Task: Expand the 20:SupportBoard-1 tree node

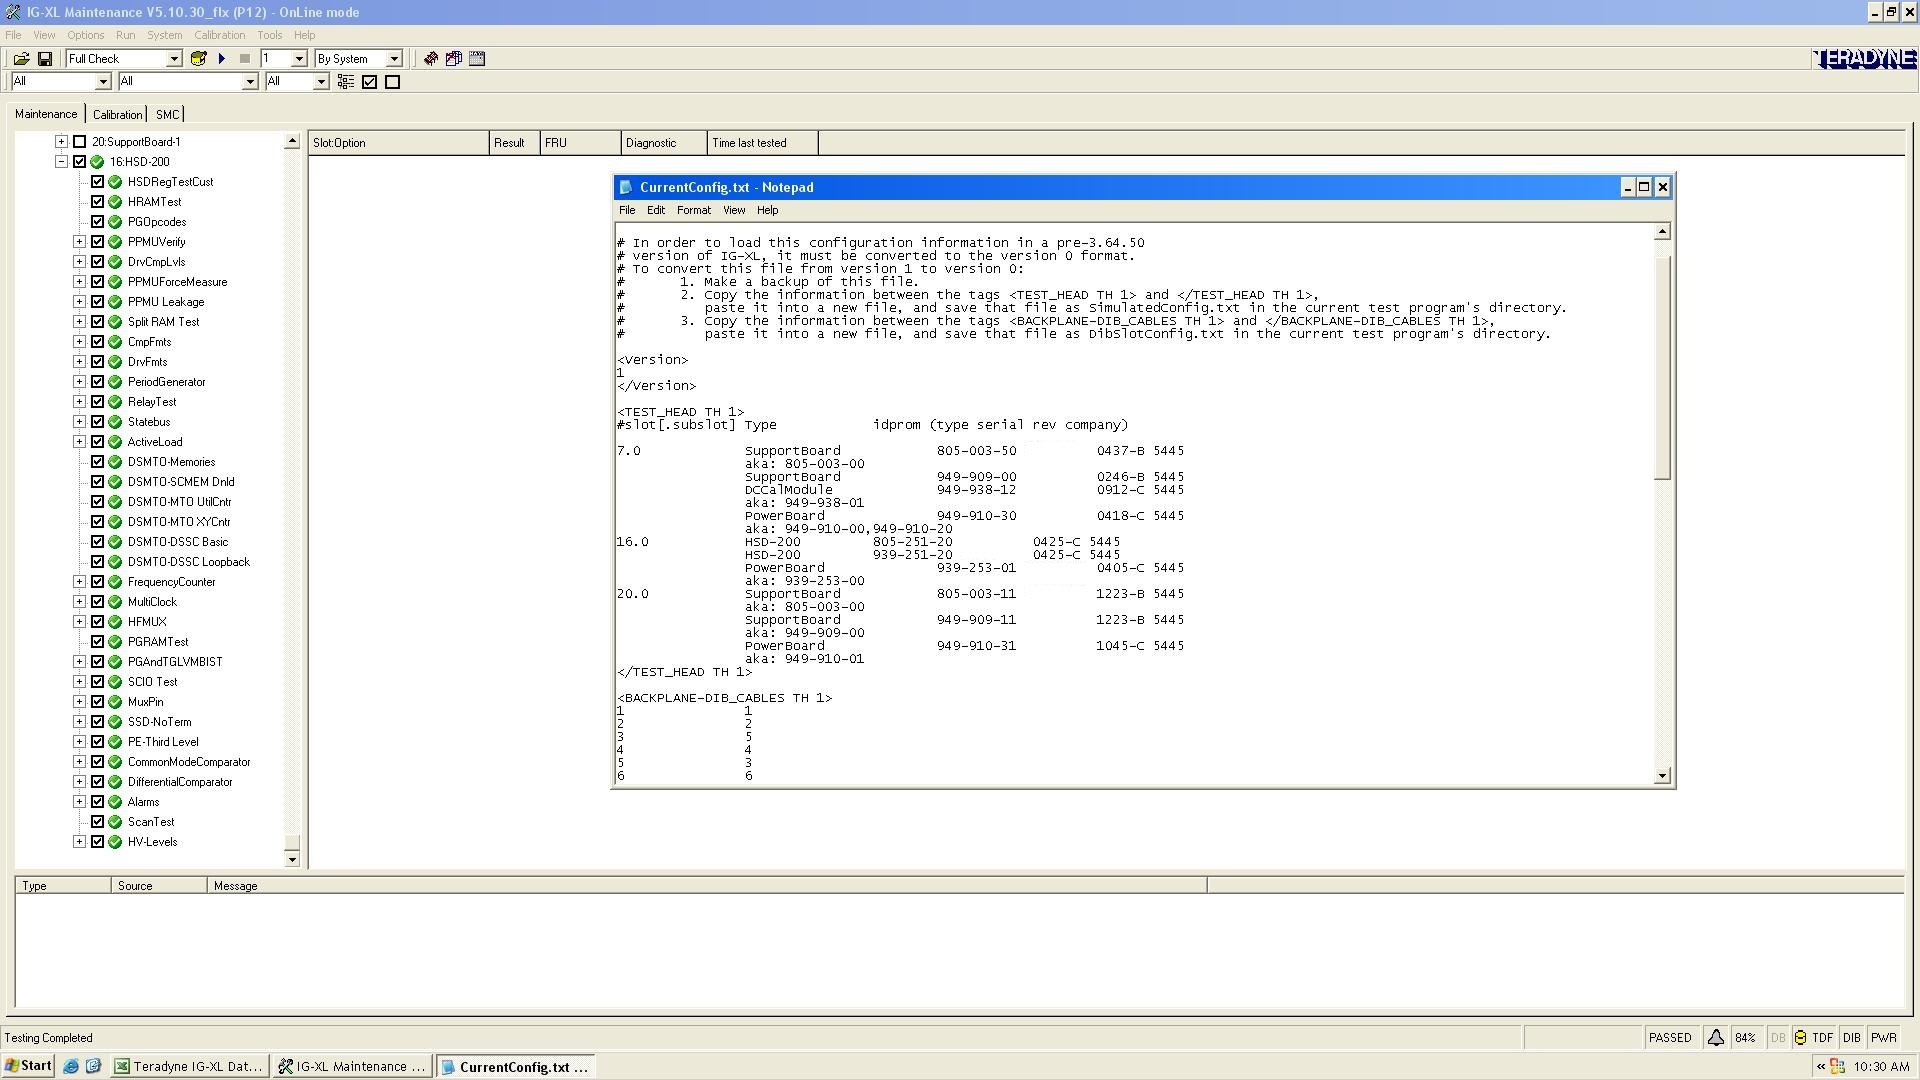Action: 61,142
